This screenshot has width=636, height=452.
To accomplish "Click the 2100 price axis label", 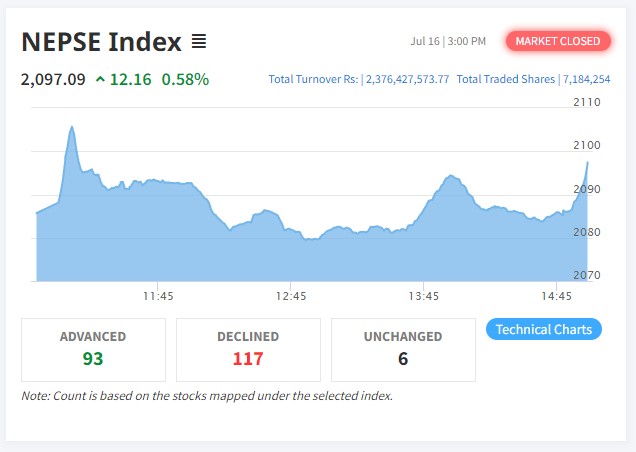I will (x=586, y=146).
